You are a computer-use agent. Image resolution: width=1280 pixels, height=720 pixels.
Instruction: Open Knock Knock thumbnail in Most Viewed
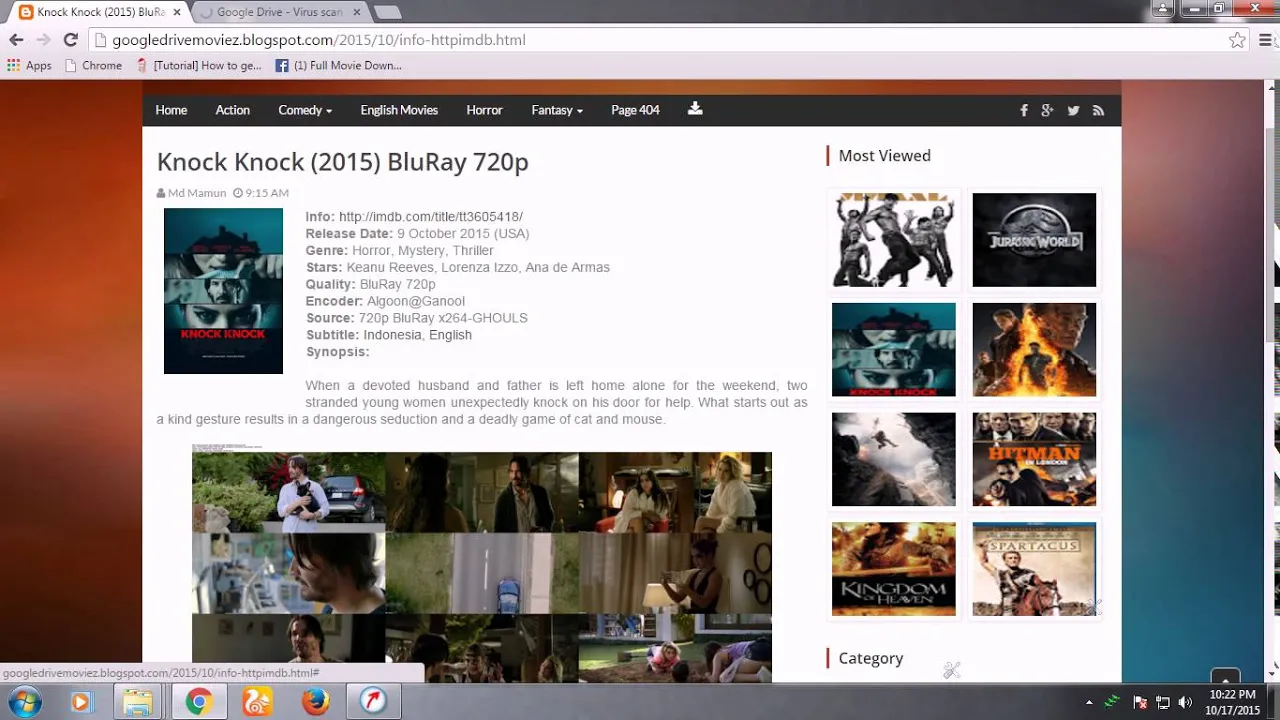tap(894, 350)
